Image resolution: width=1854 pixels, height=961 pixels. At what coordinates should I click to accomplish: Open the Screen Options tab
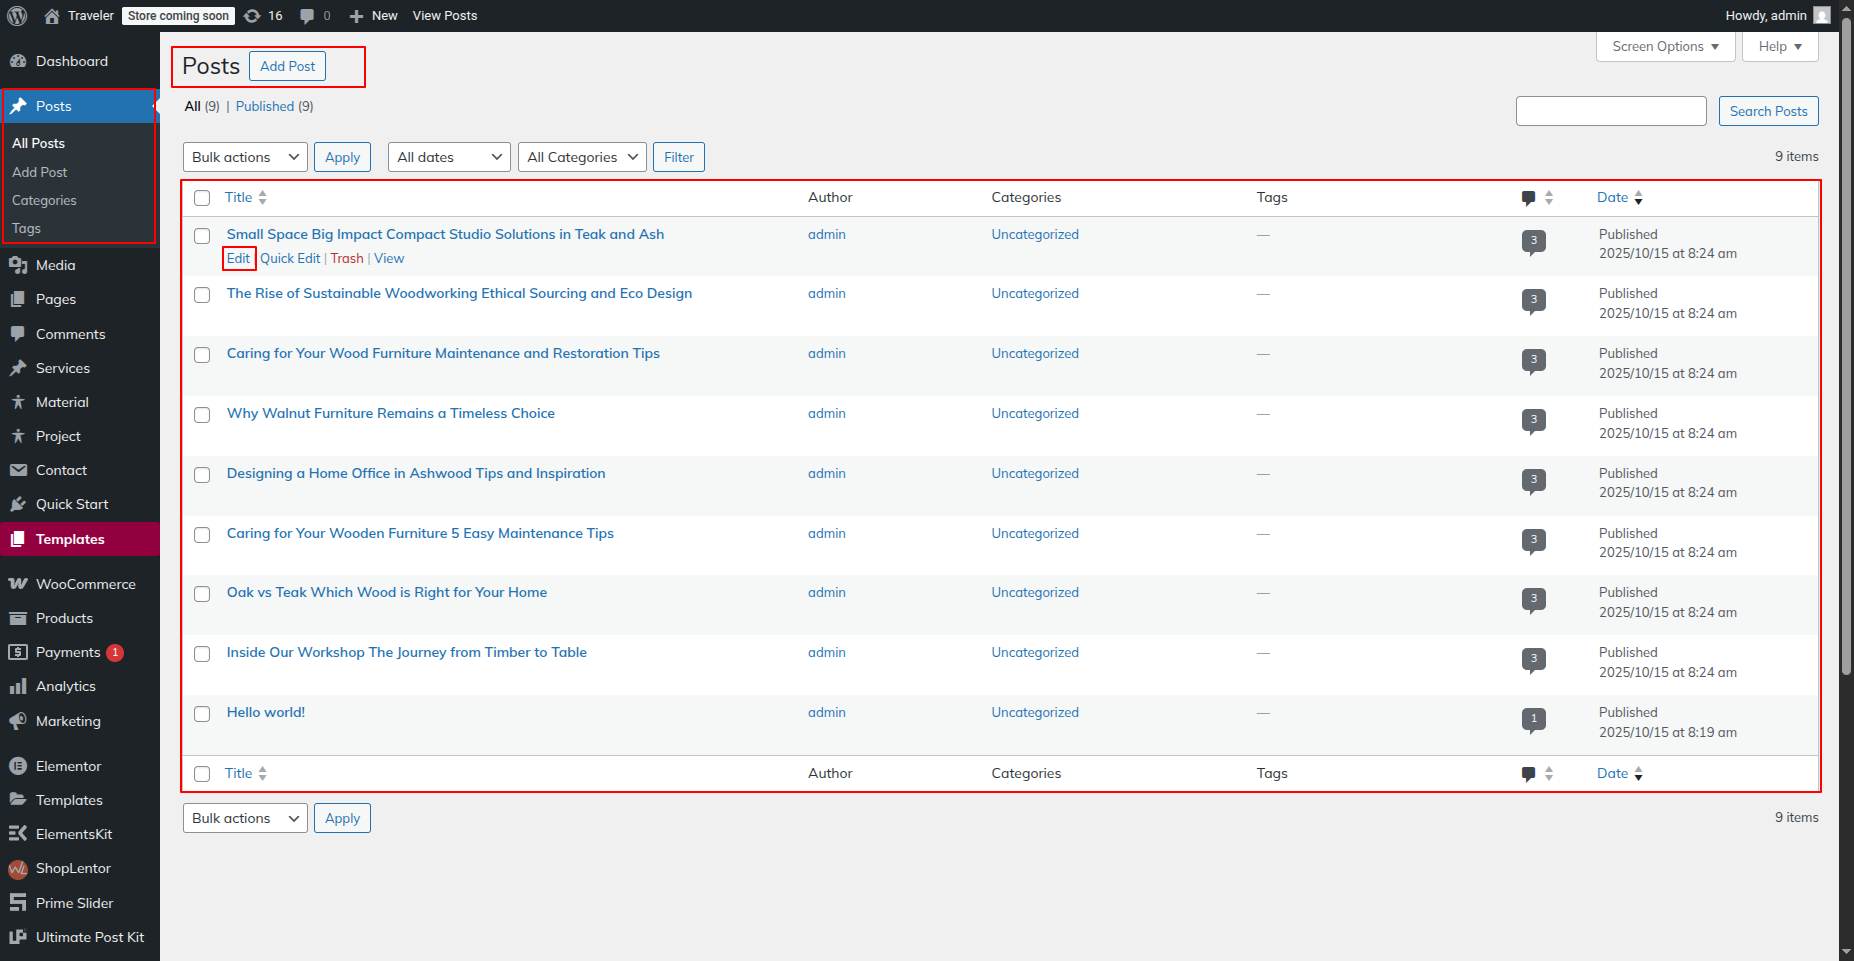pyautogui.click(x=1665, y=47)
